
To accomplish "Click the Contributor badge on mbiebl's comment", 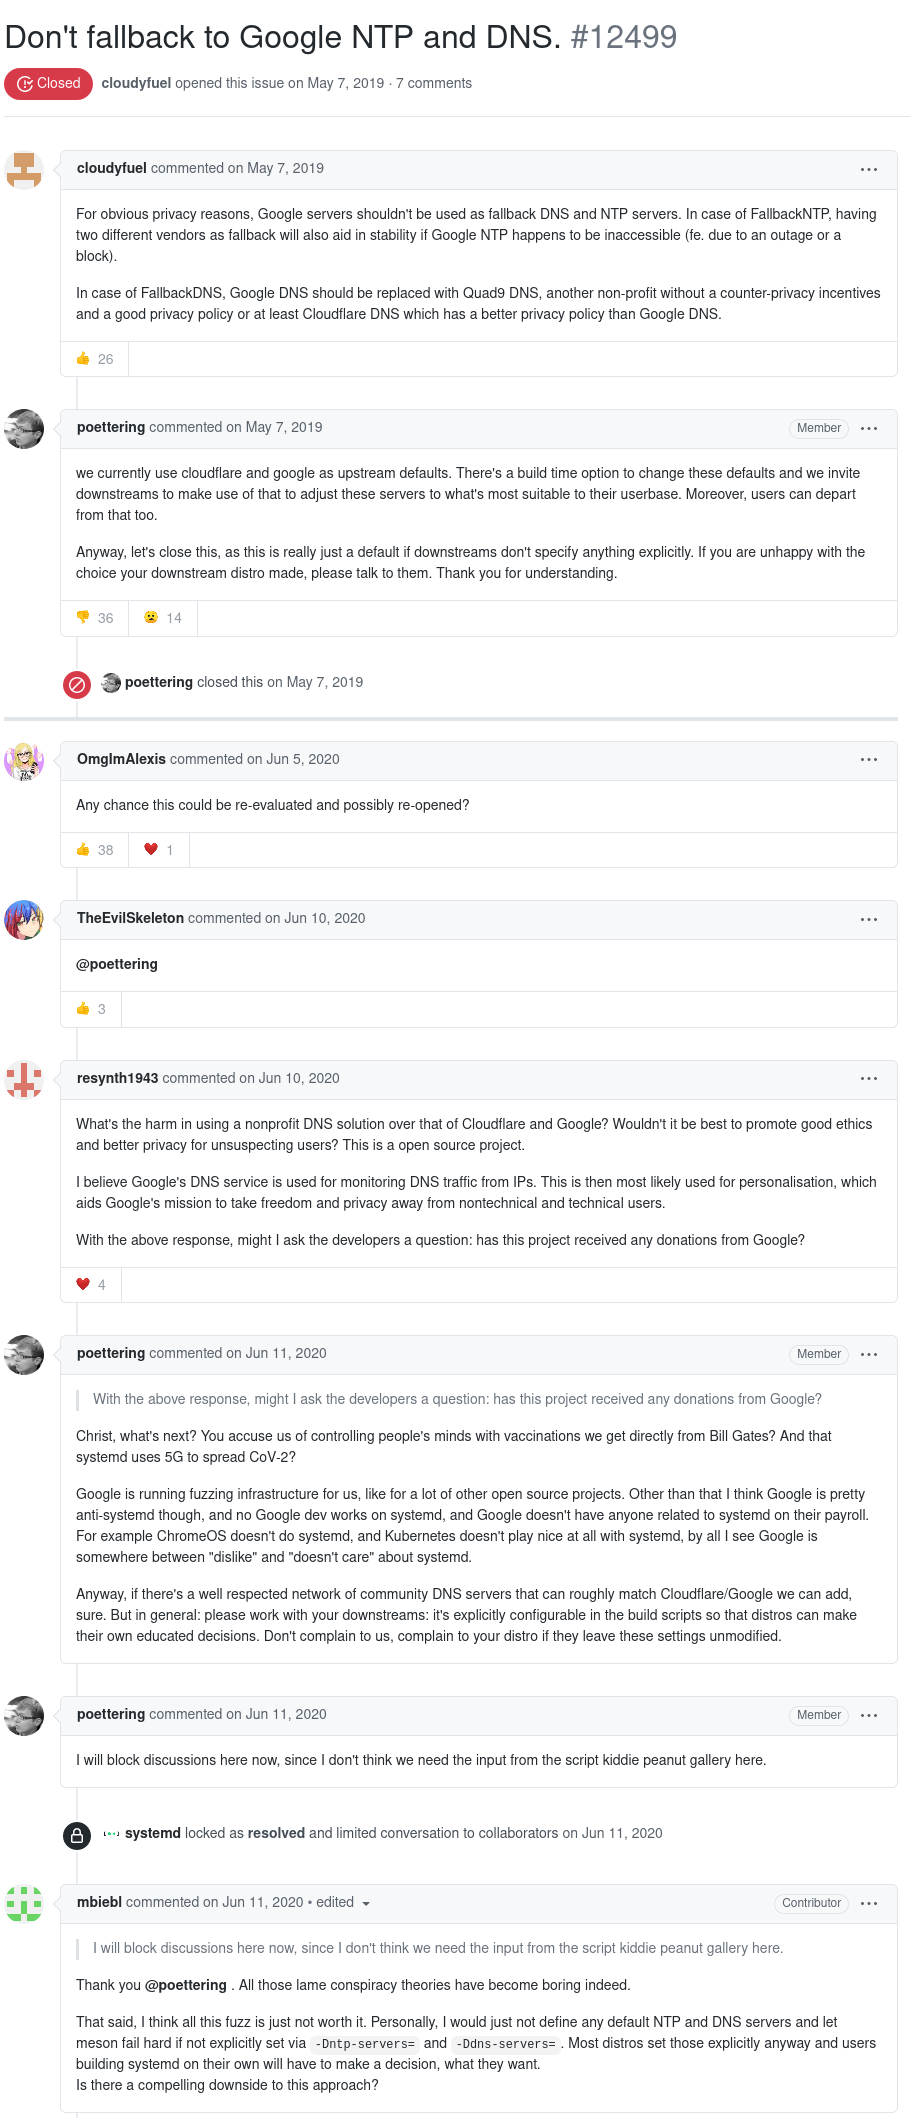I will [x=811, y=1903].
